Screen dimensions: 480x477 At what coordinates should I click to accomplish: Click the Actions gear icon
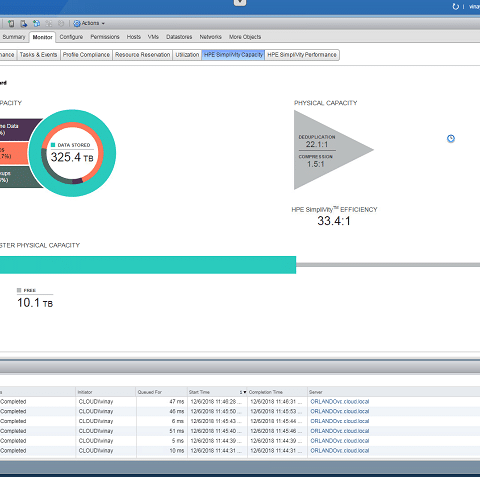click(77, 23)
